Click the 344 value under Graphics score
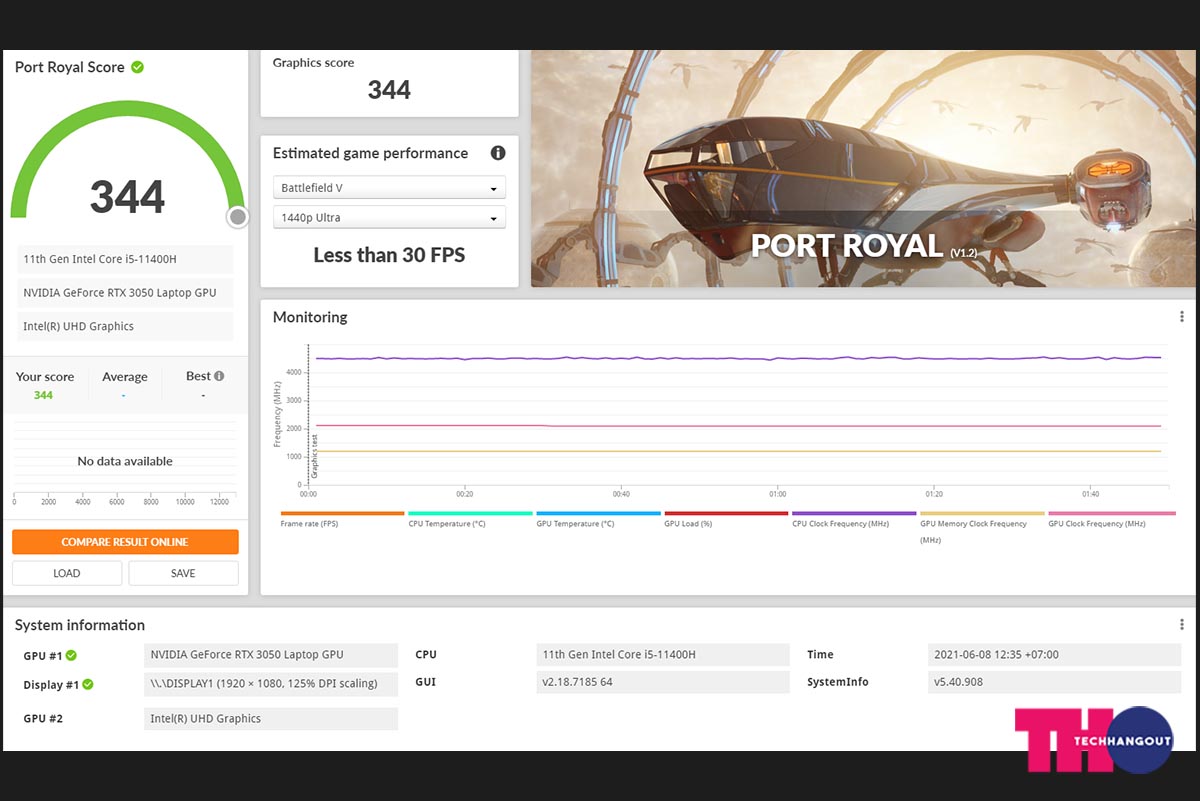Image resolution: width=1200 pixels, height=801 pixels. (389, 90)
